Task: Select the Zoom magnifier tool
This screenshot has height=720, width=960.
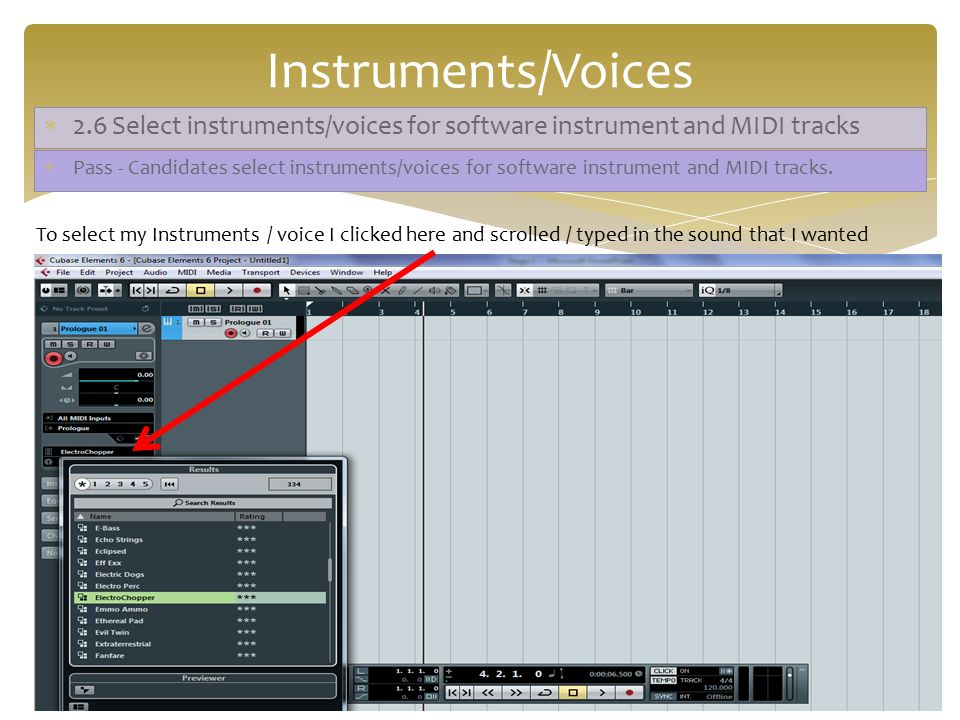Action: coord(368,290)
